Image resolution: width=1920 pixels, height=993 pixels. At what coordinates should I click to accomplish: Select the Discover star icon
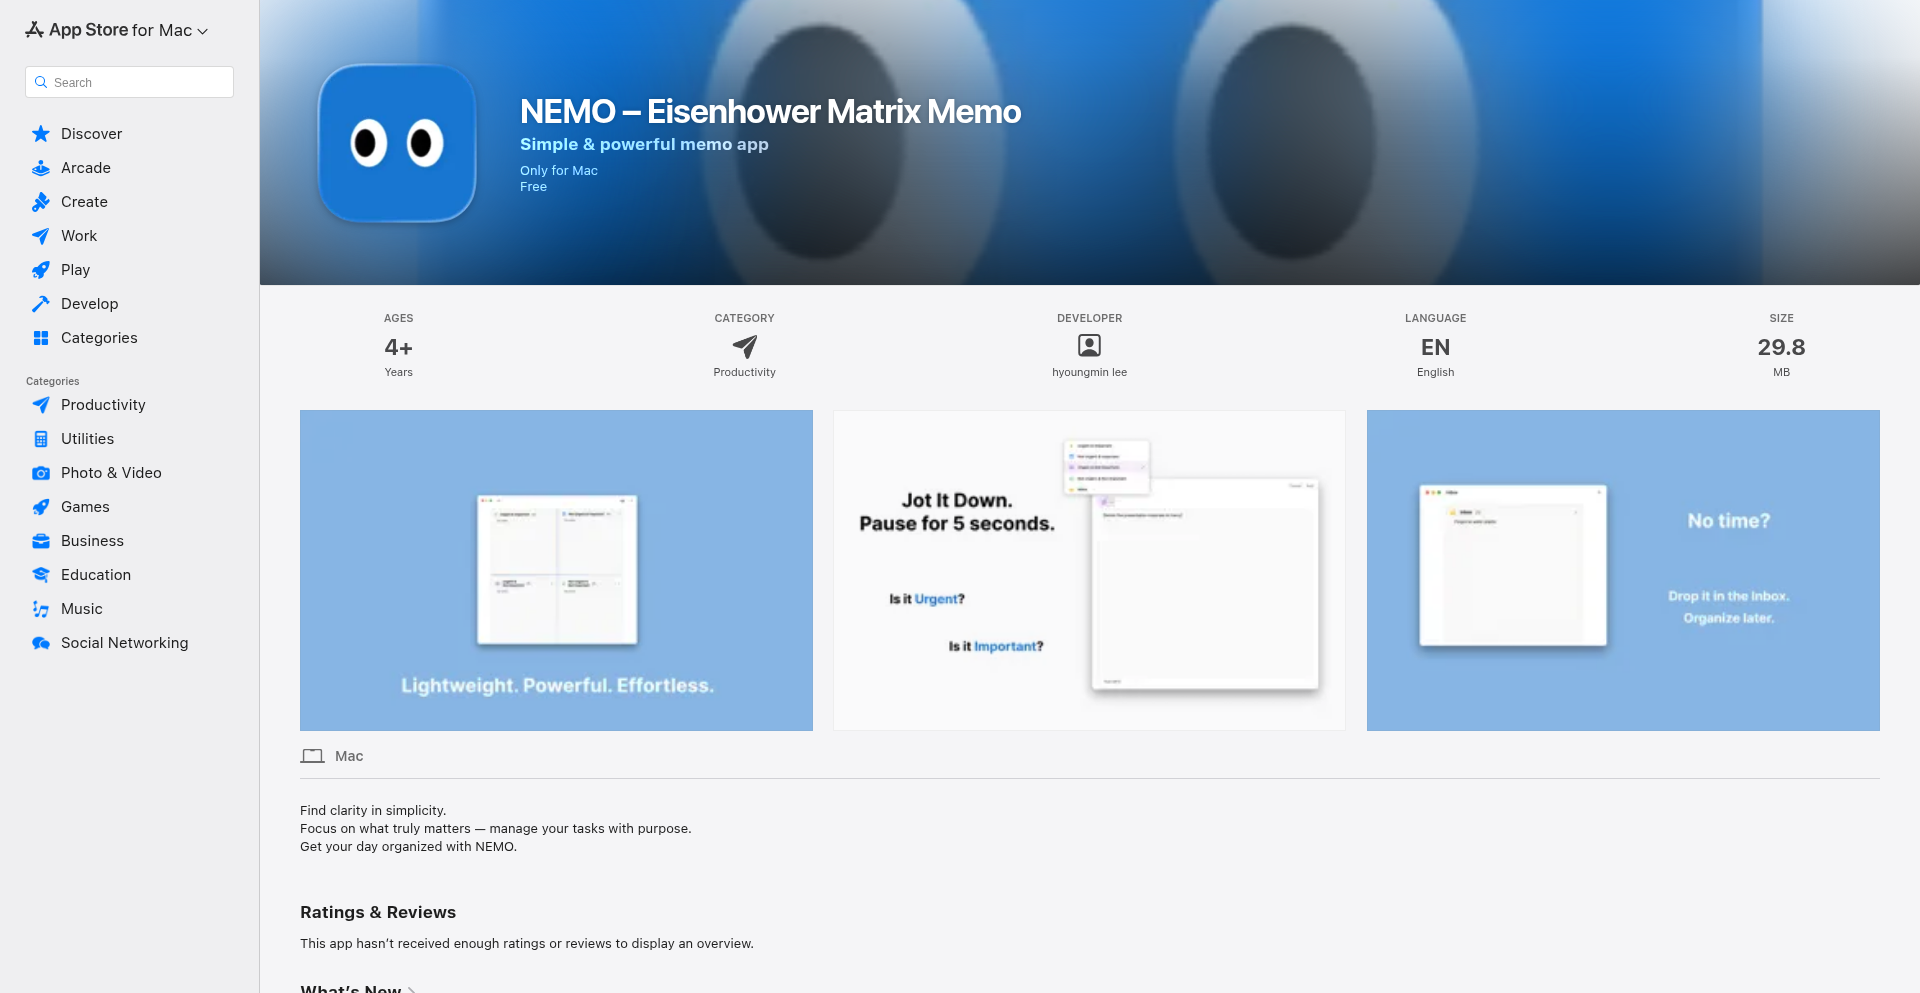tap(41, 133)
